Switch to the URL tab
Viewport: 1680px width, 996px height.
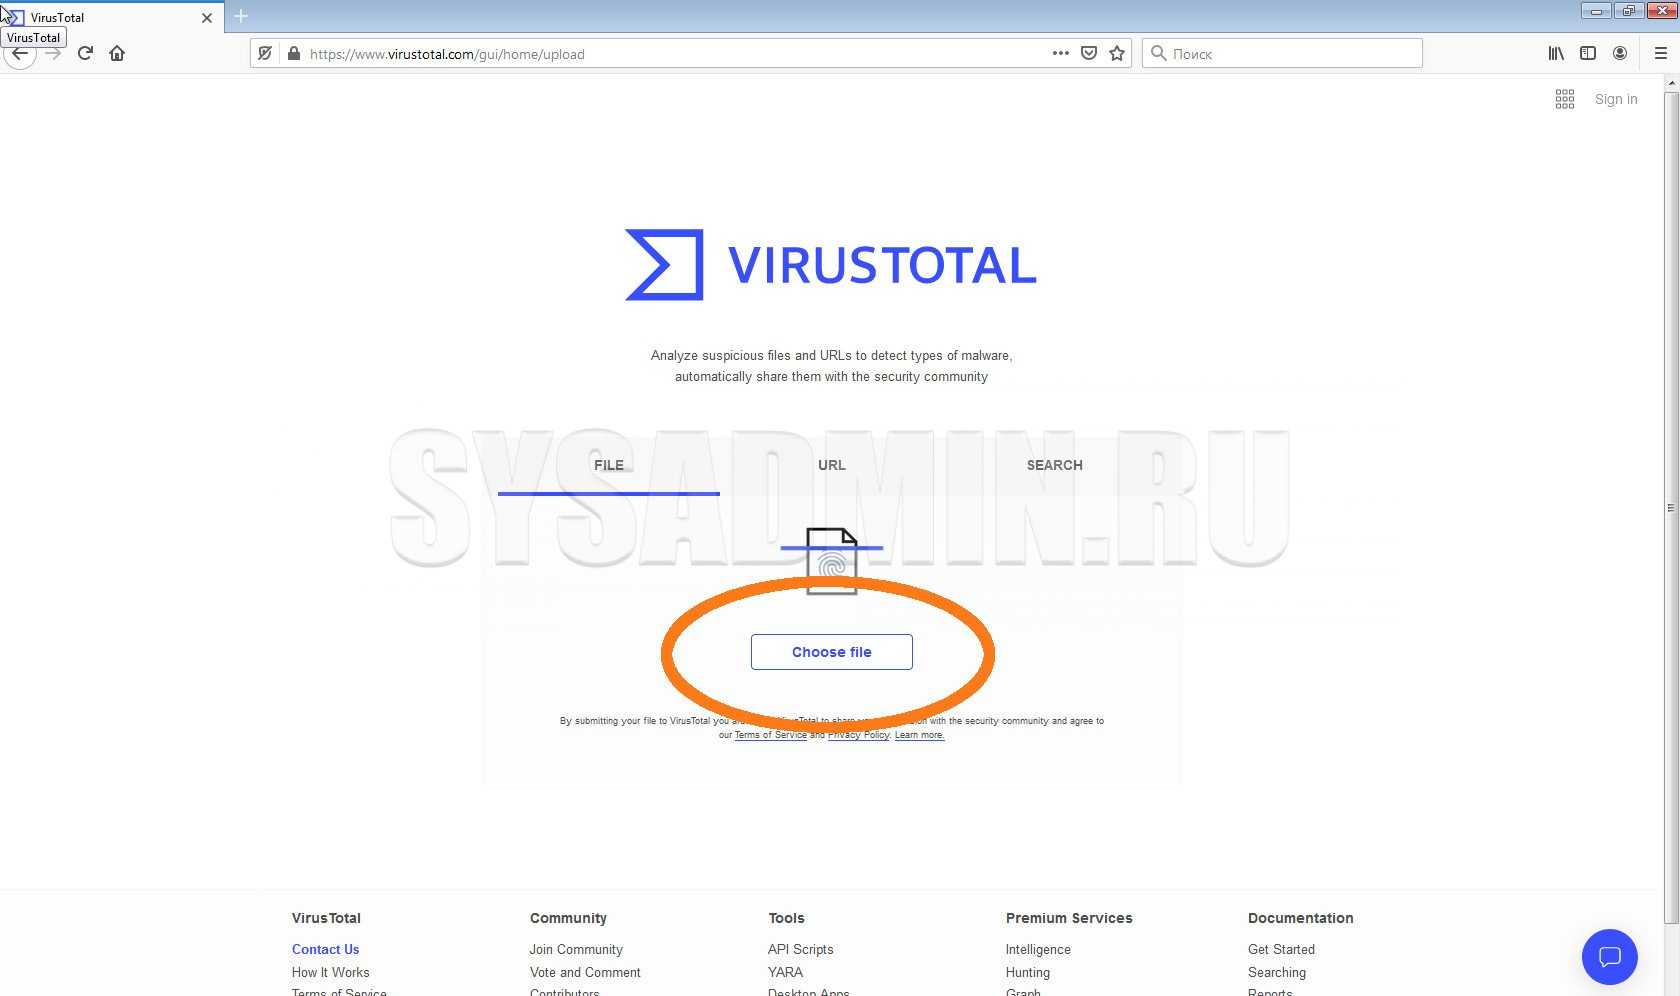click(831, 465)
